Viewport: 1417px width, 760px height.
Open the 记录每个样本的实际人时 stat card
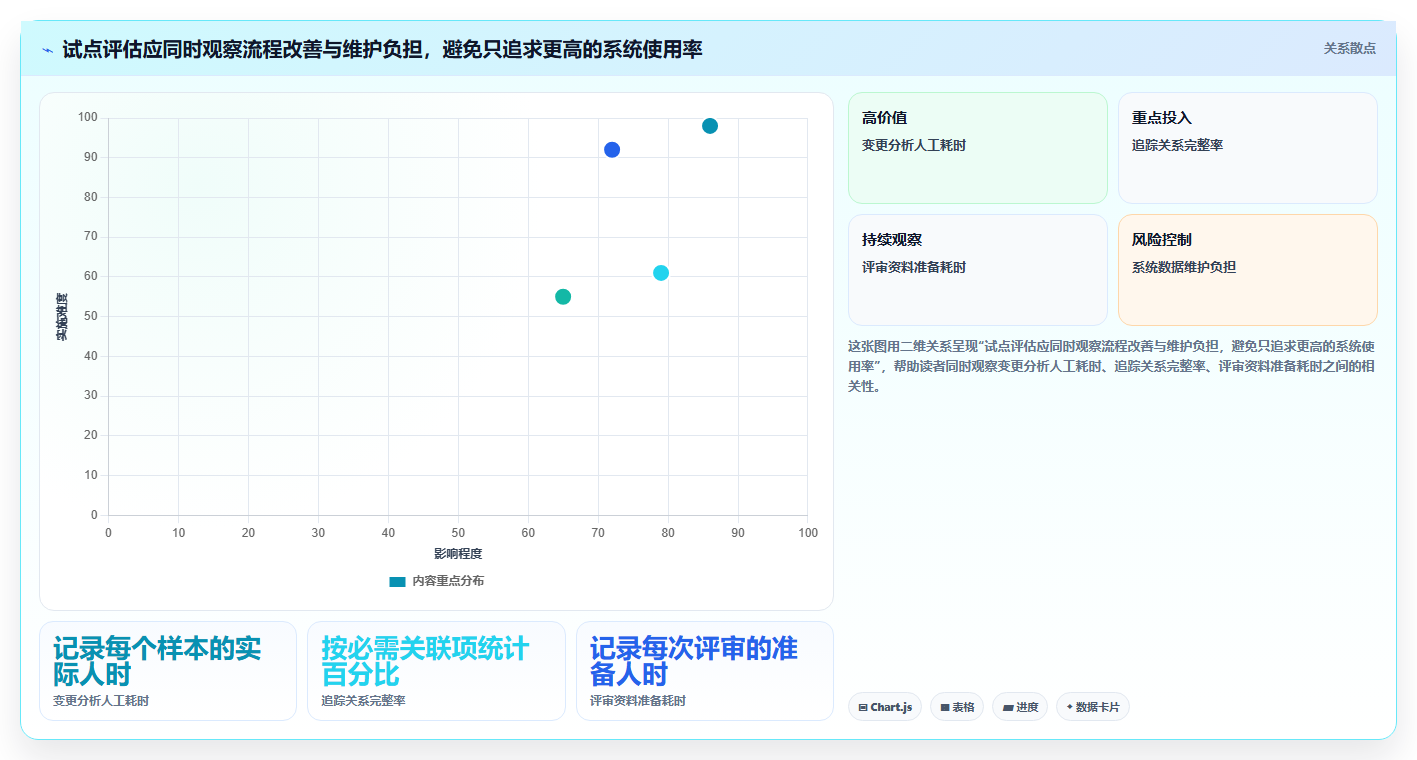[x=168, y=671]
